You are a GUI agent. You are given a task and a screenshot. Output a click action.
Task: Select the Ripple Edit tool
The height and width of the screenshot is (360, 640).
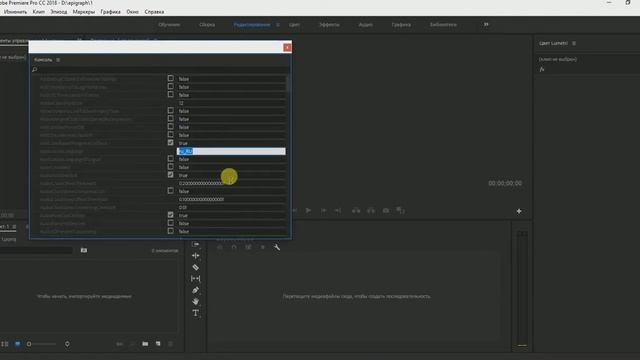pos(196,256)
